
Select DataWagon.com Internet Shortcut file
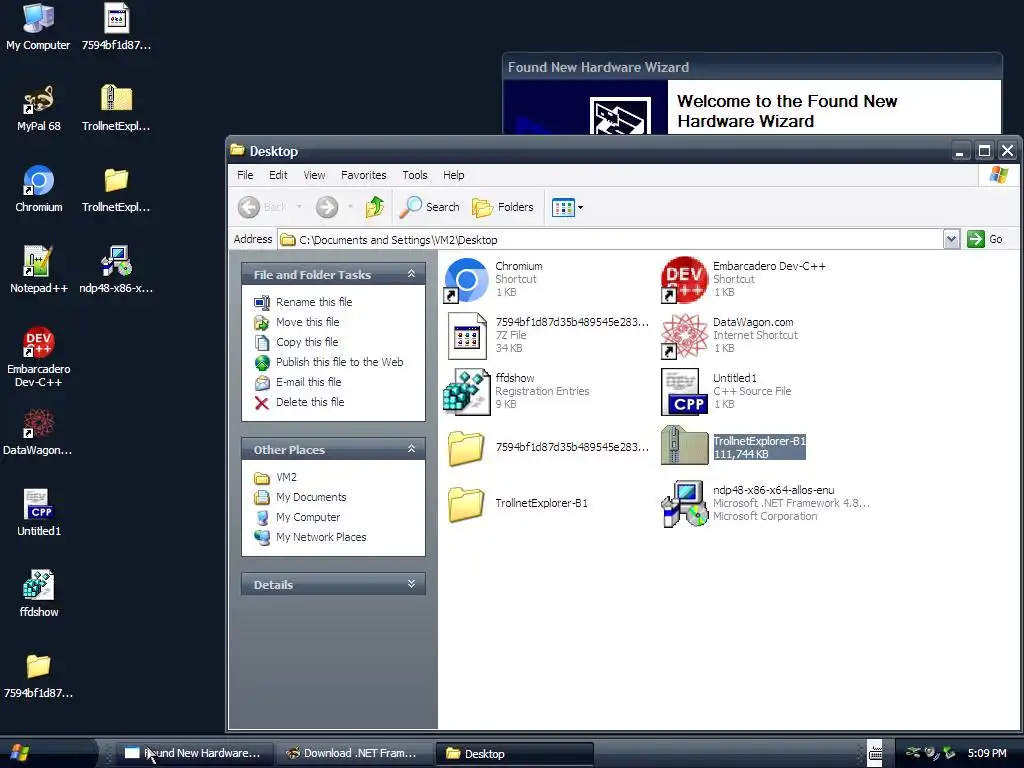[729, 335]
